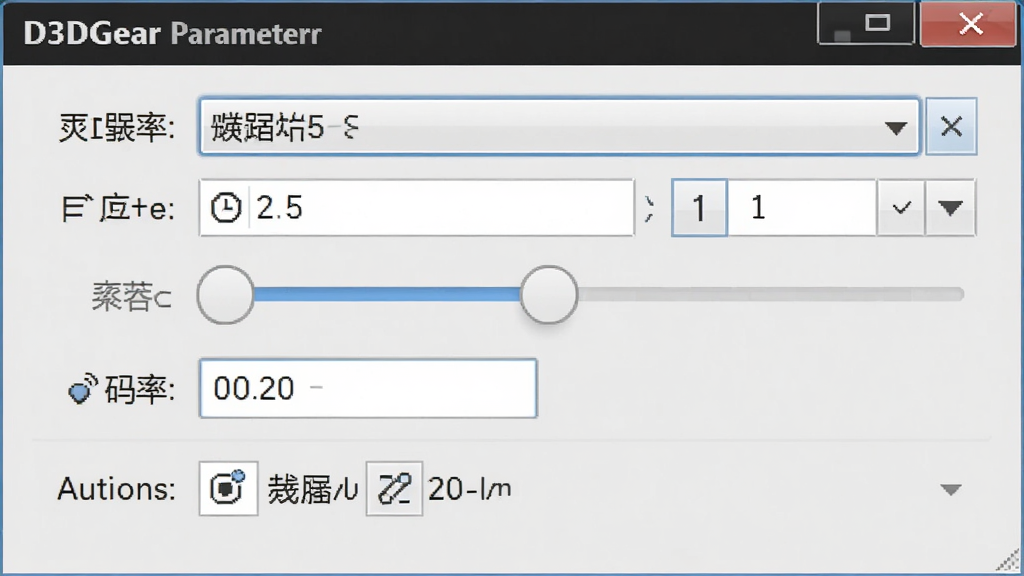Click the 2.5 time input field
Screen dimensions: 1024x576
(x=417, y=208)
